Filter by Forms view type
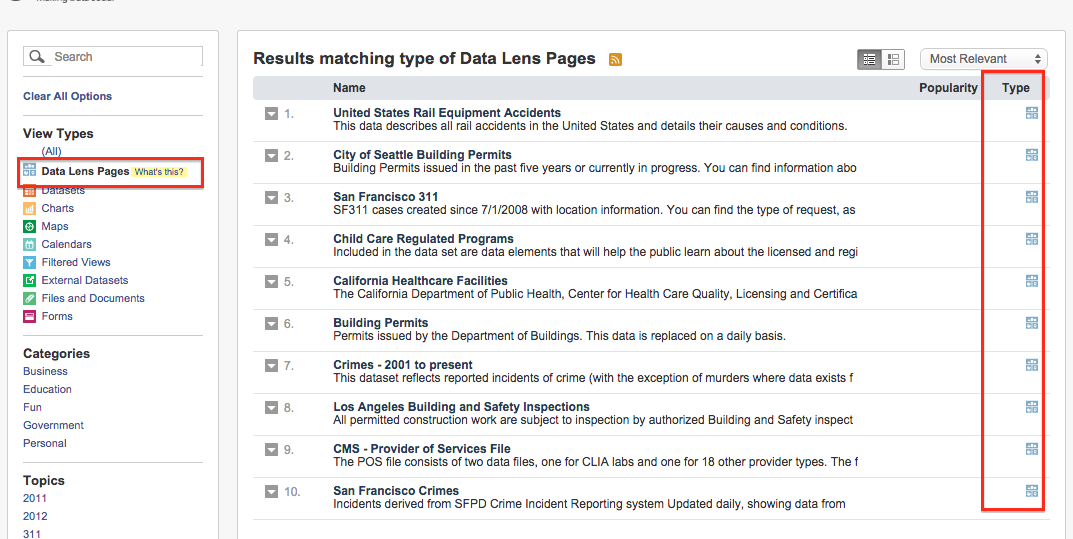 57,317
